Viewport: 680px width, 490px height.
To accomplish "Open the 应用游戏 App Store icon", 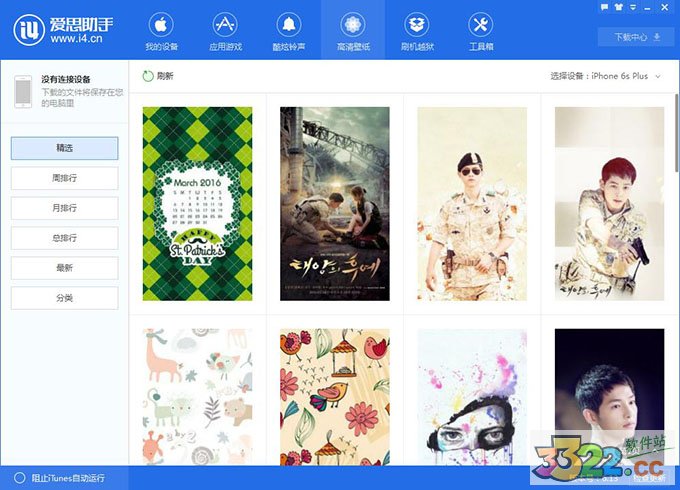I will [x=225, y=25].
